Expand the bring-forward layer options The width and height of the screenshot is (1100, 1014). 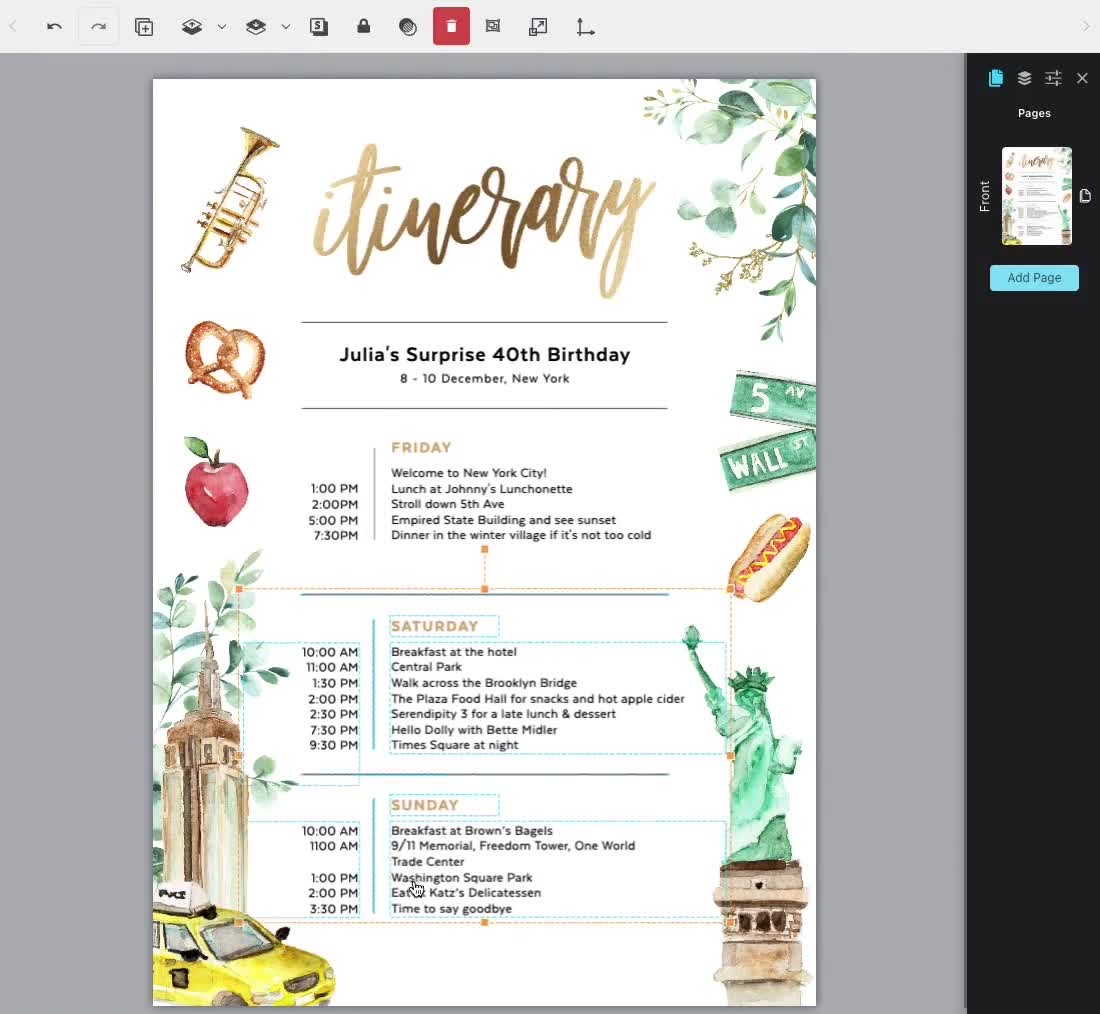(222, 26)
